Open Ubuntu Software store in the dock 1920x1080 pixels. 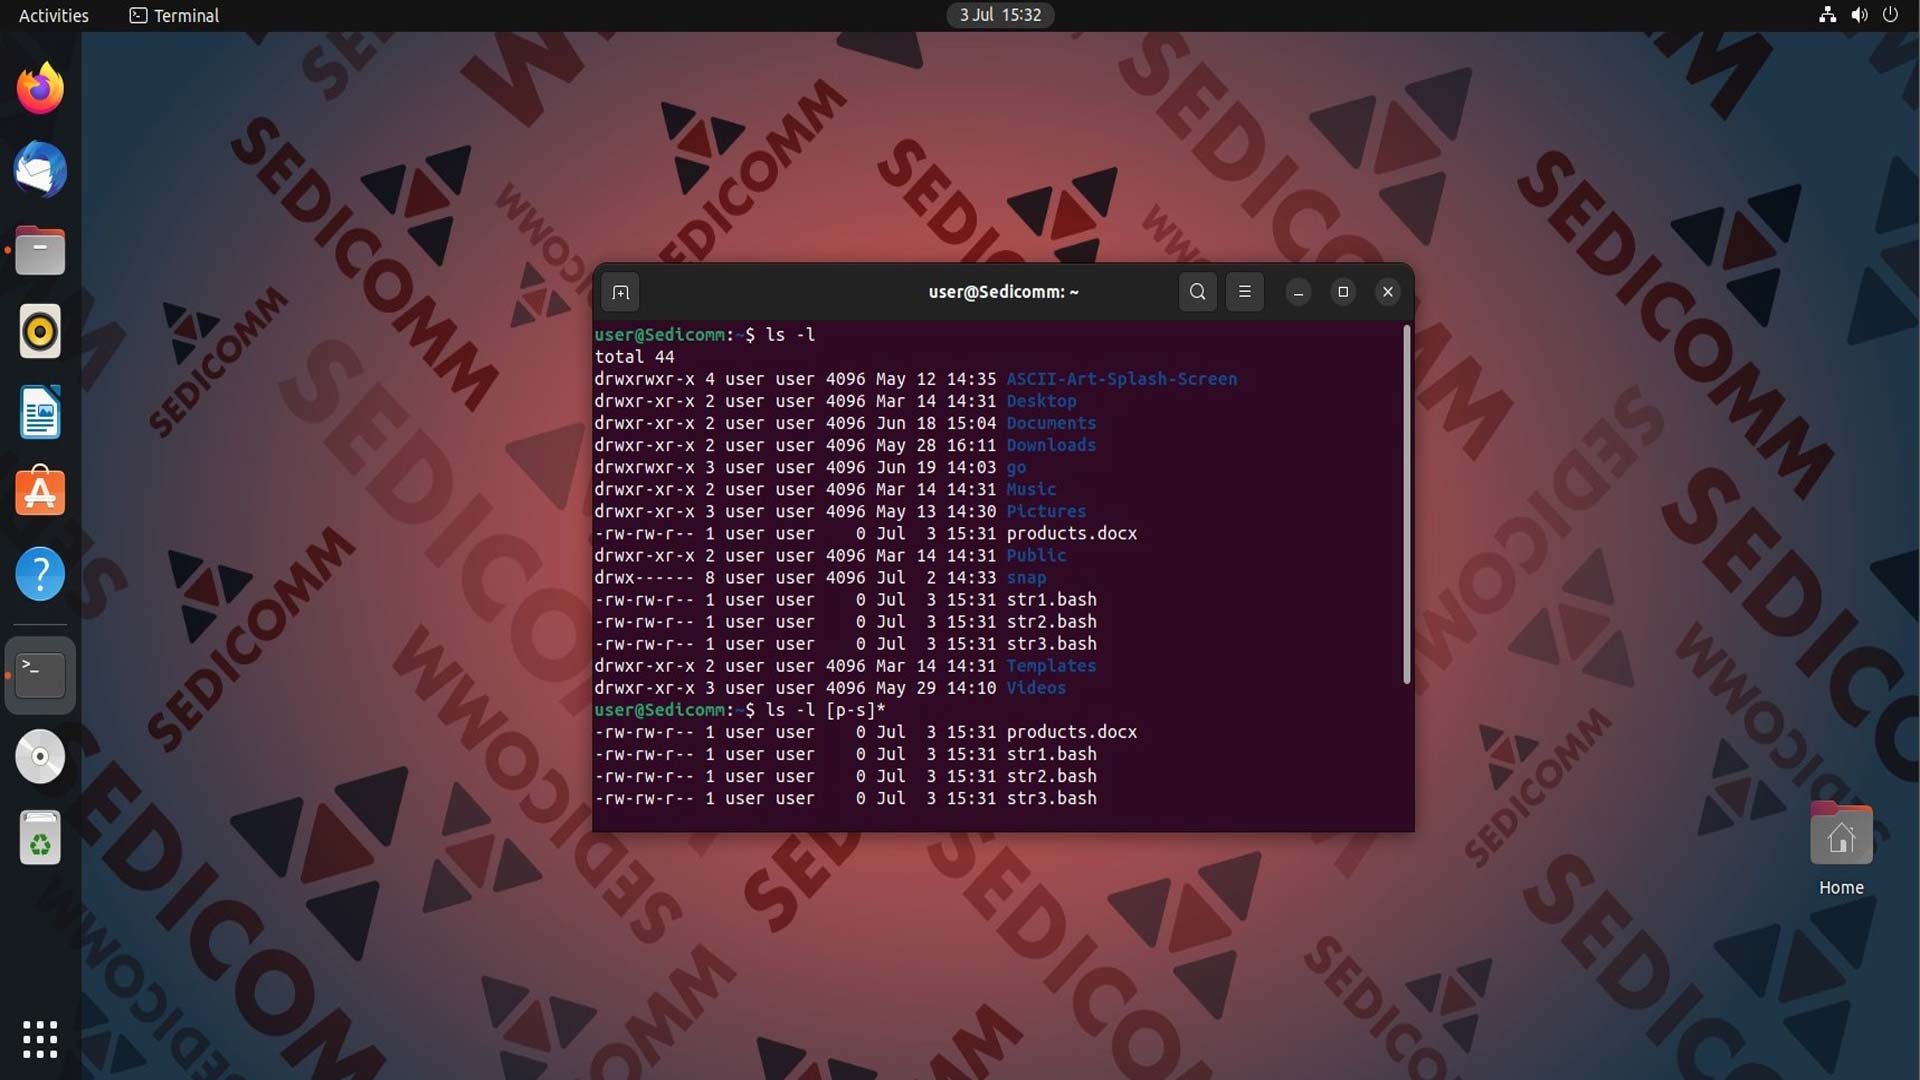tap(40, 493)
